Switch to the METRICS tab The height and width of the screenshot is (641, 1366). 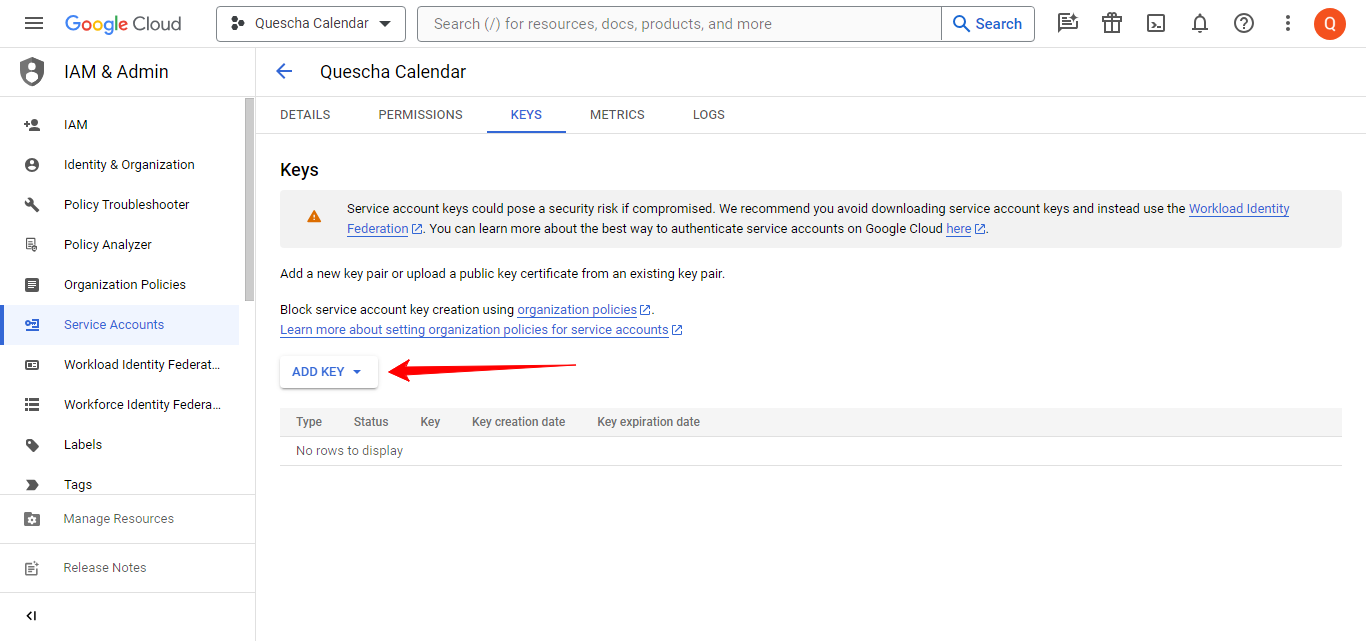[x=617, y=115]
